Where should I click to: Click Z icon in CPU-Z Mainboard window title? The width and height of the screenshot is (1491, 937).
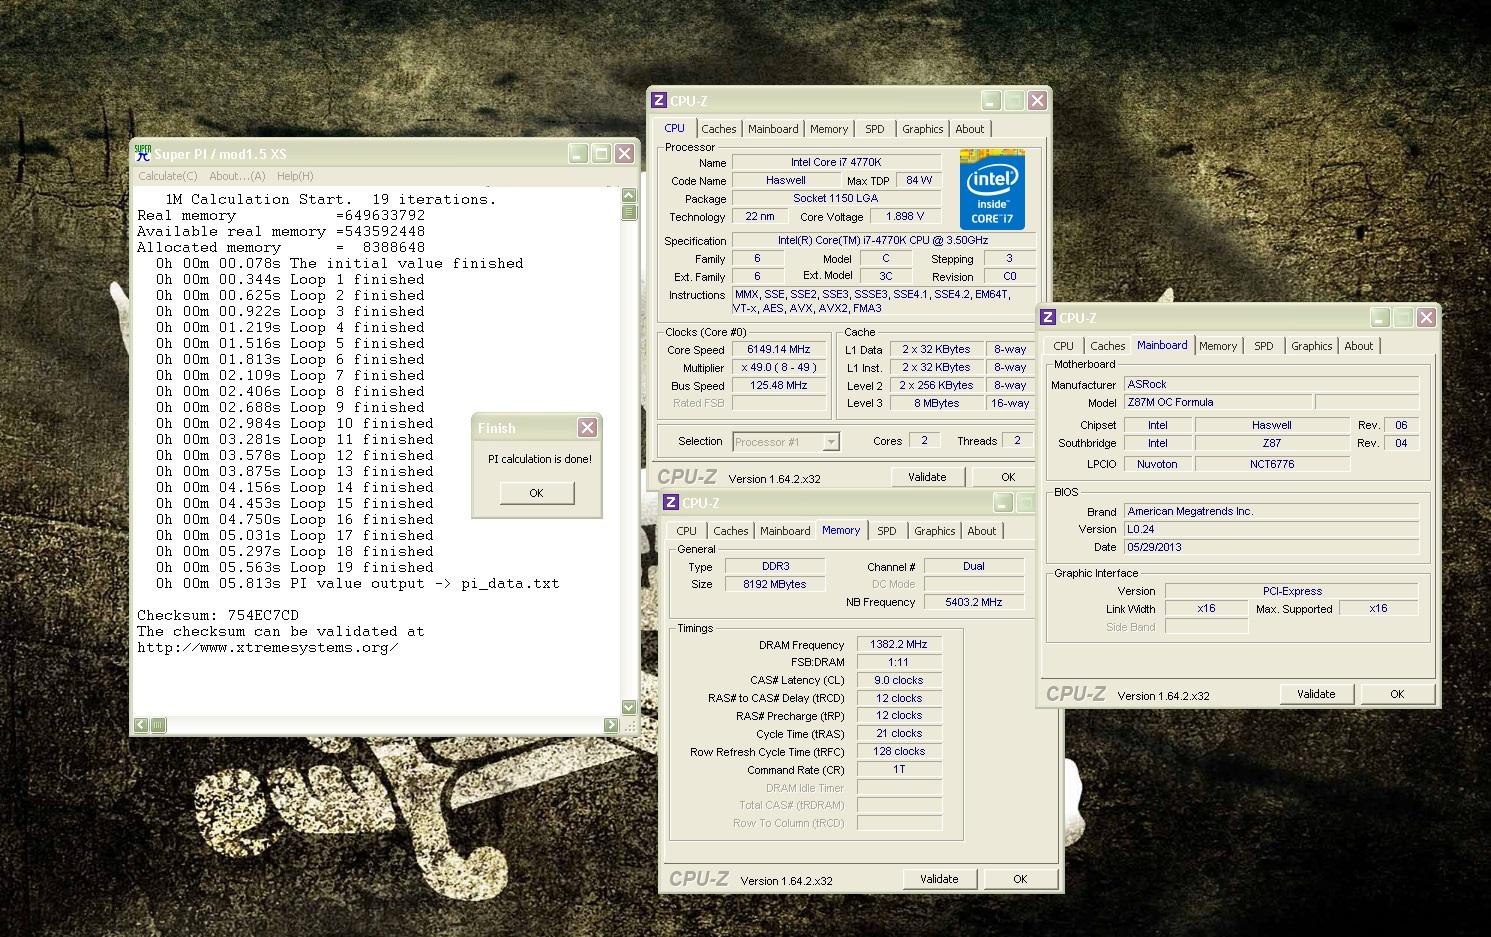(x=1048, y=317)
